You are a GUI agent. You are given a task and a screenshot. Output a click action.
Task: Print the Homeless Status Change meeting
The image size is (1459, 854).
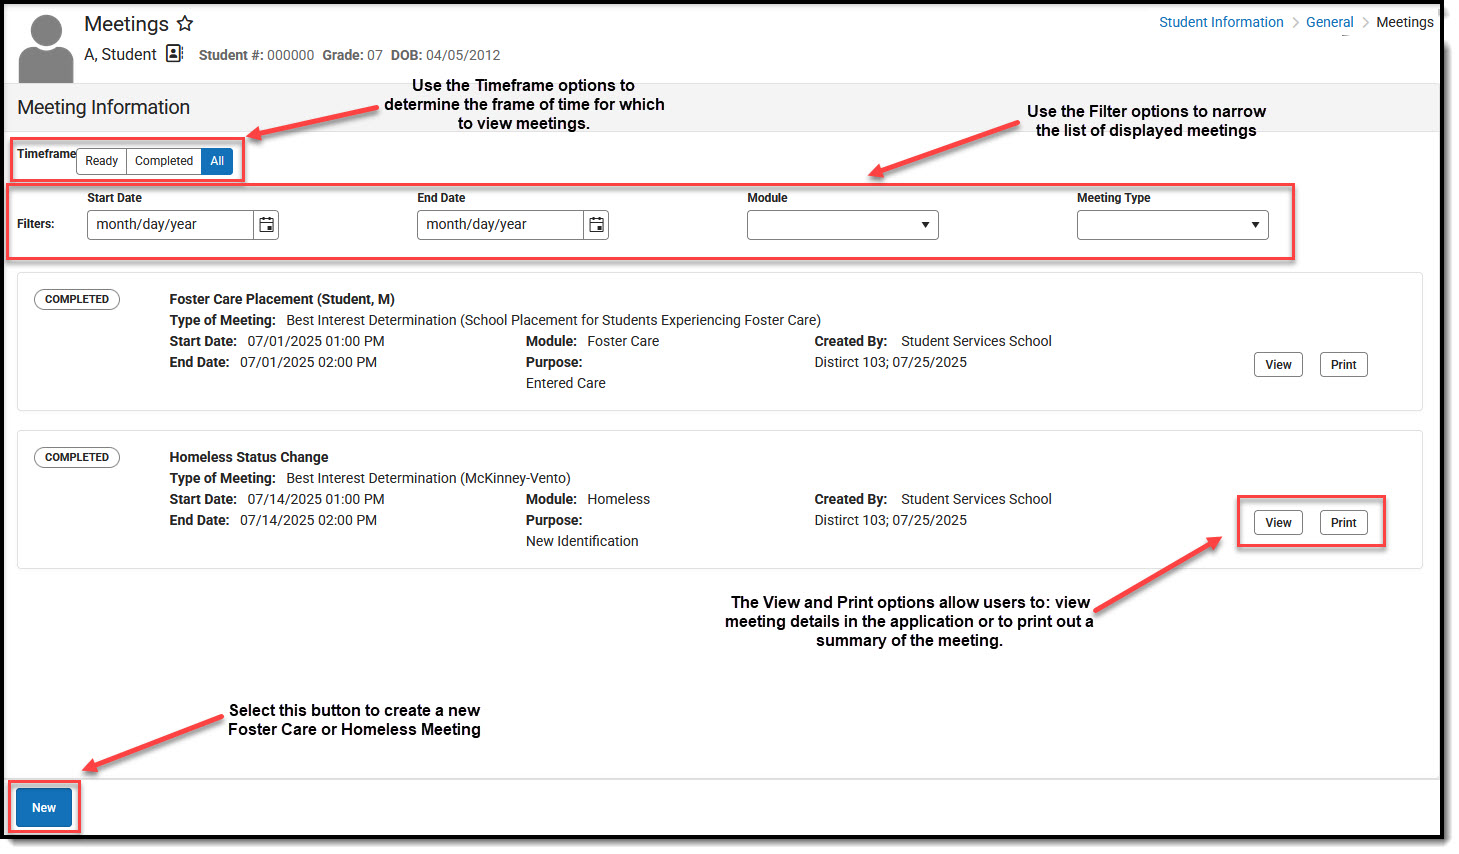pos(1343,522)
